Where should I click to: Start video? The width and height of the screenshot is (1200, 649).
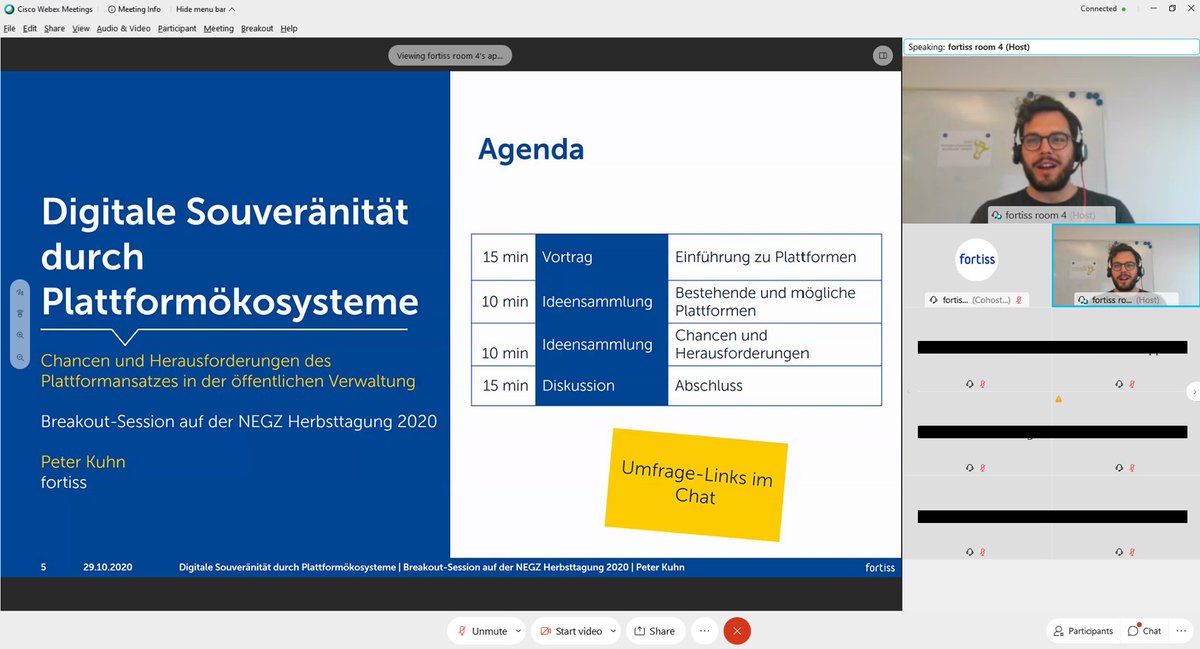pos(571,631)
